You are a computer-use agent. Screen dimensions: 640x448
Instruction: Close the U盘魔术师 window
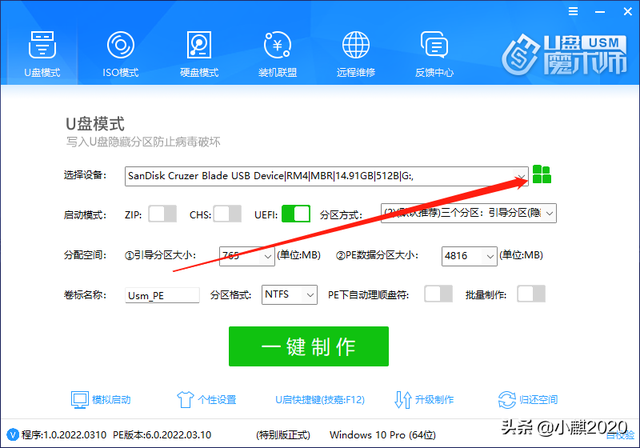628,11
